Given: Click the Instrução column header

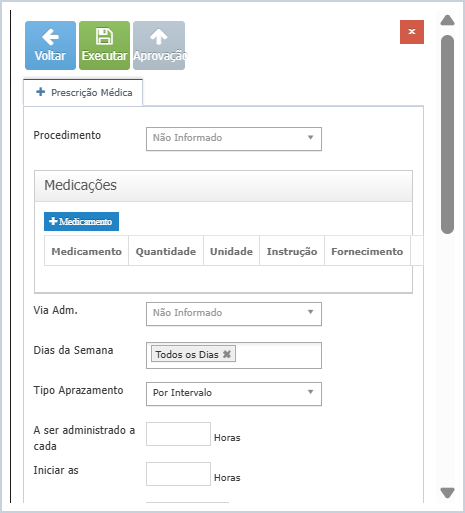Looking at the screenshot, I should (292, 251).
